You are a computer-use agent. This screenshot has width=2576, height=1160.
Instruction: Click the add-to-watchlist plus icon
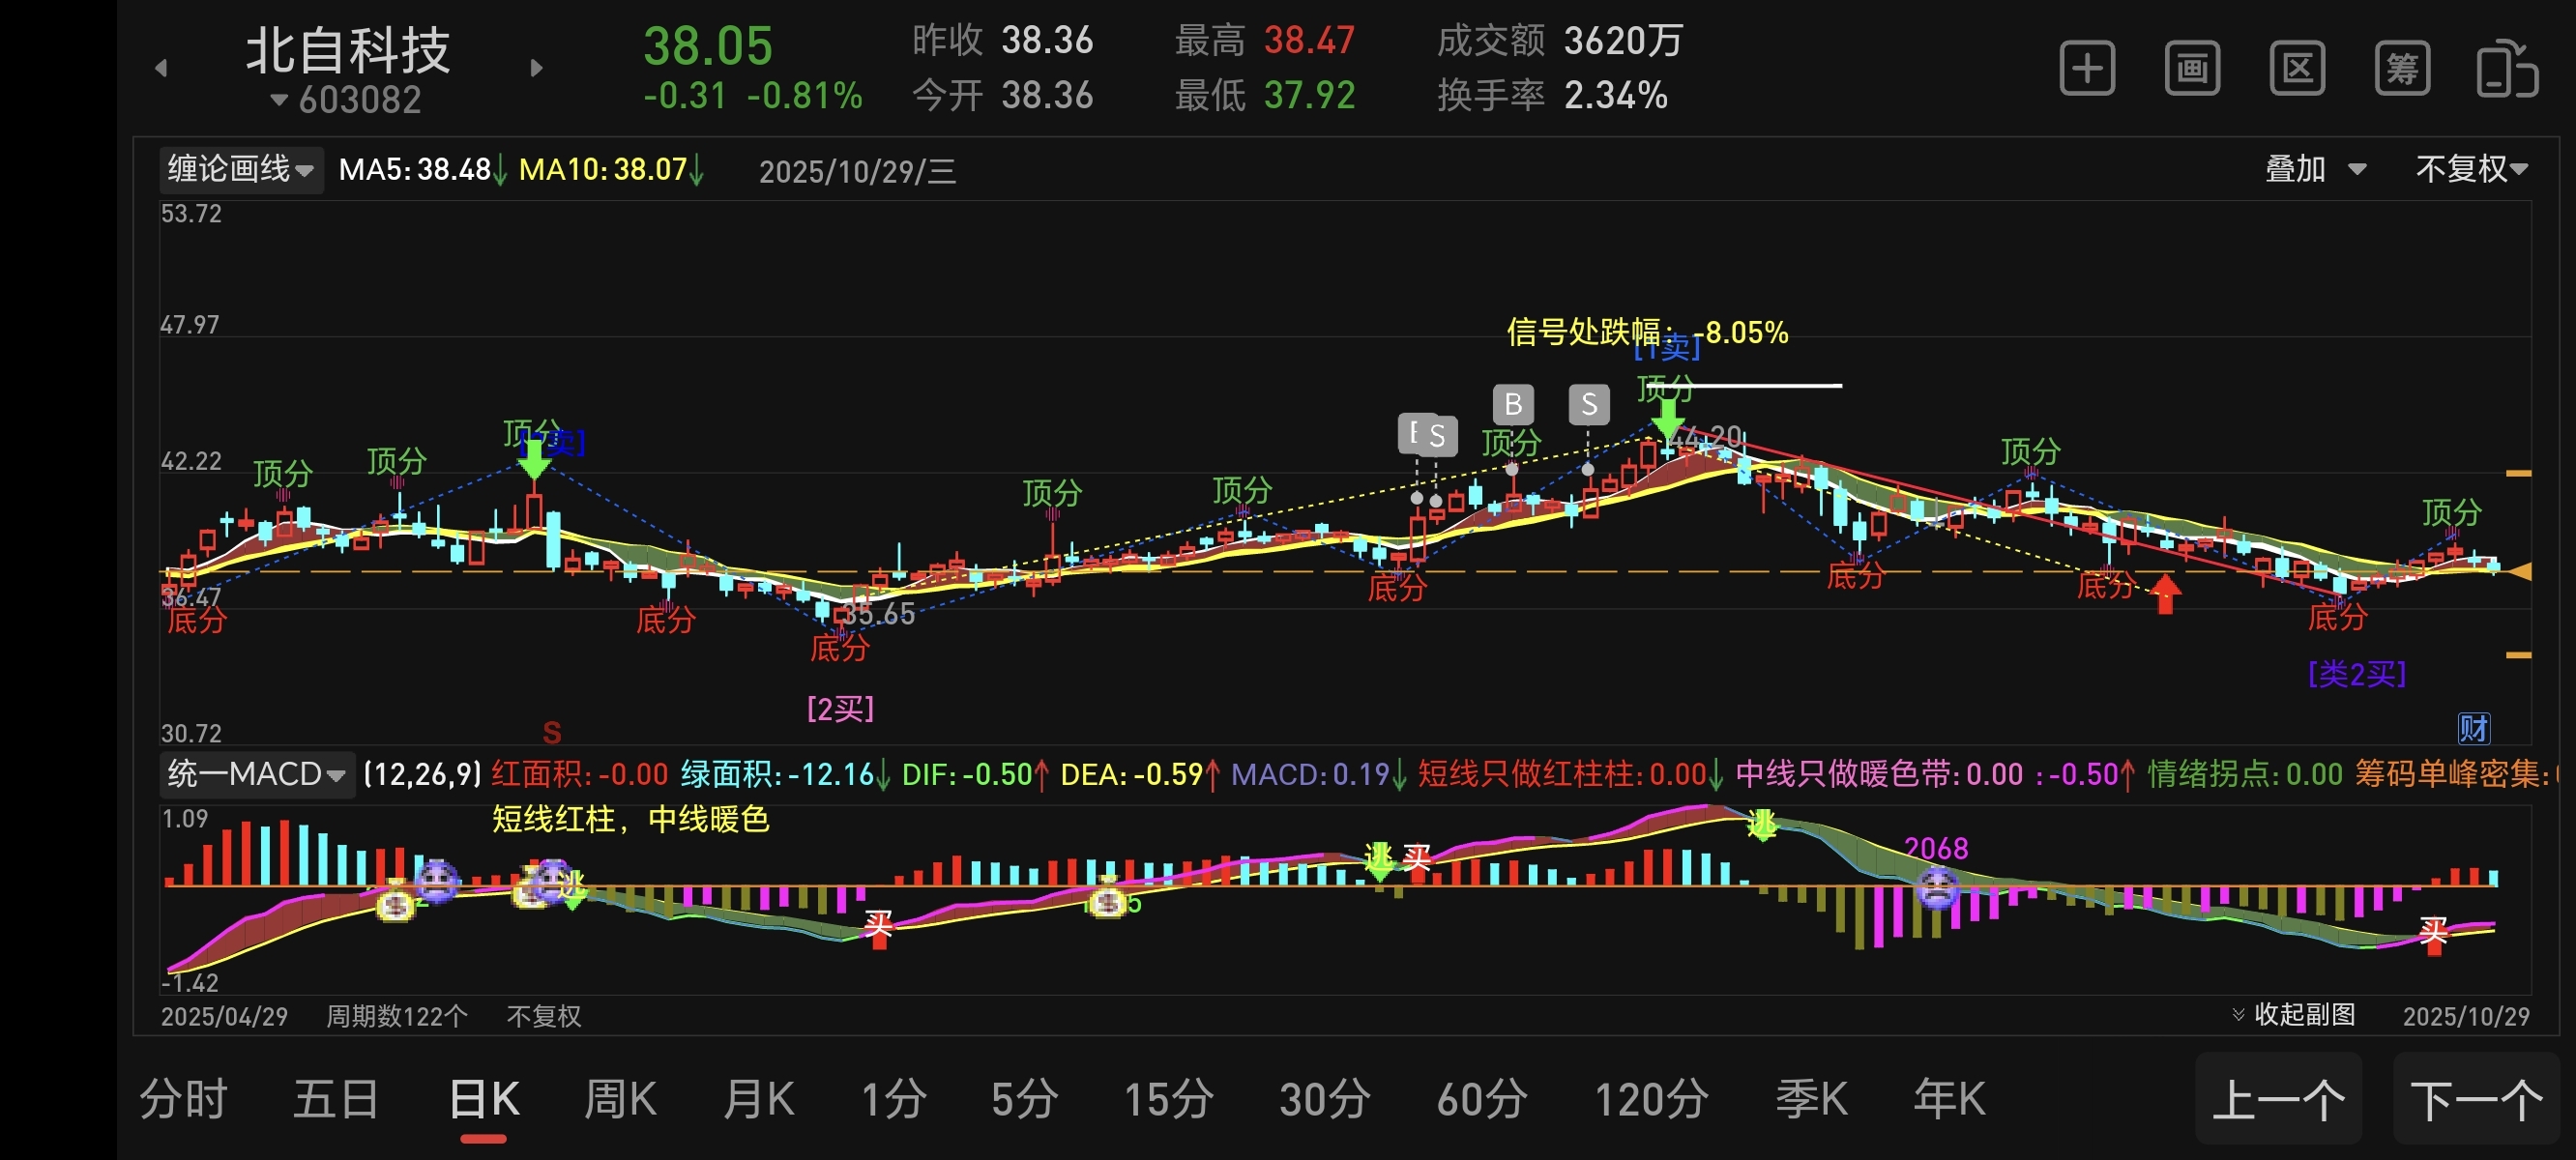click(2087, 69)
